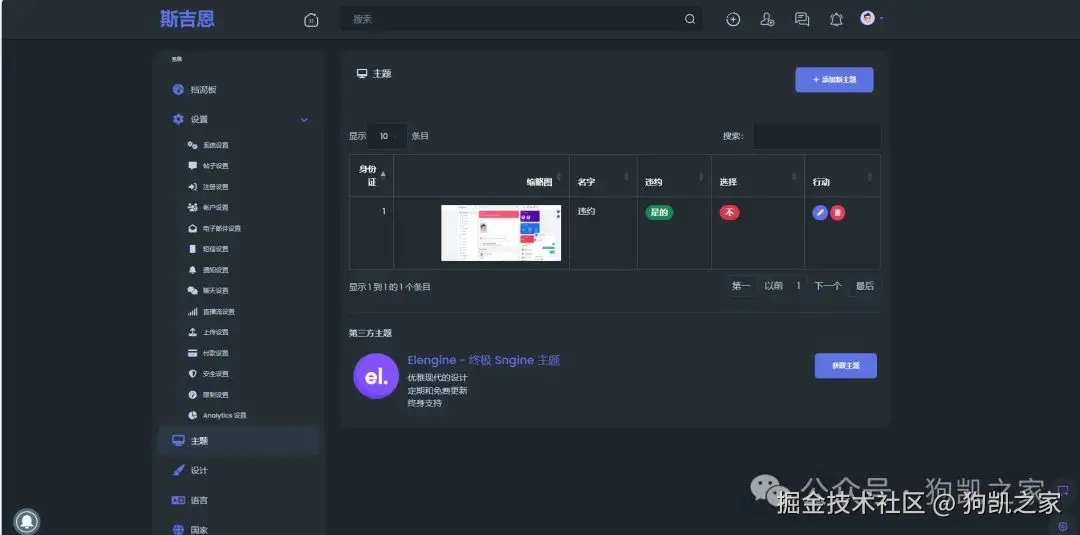Sort table by 行动 column

coord(842,176)
